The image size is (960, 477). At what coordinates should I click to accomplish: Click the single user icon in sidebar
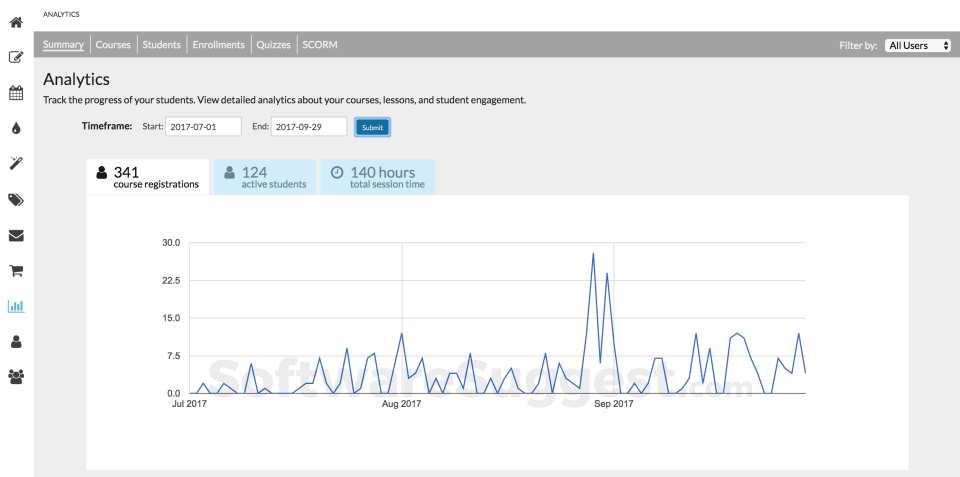(16, 341)
